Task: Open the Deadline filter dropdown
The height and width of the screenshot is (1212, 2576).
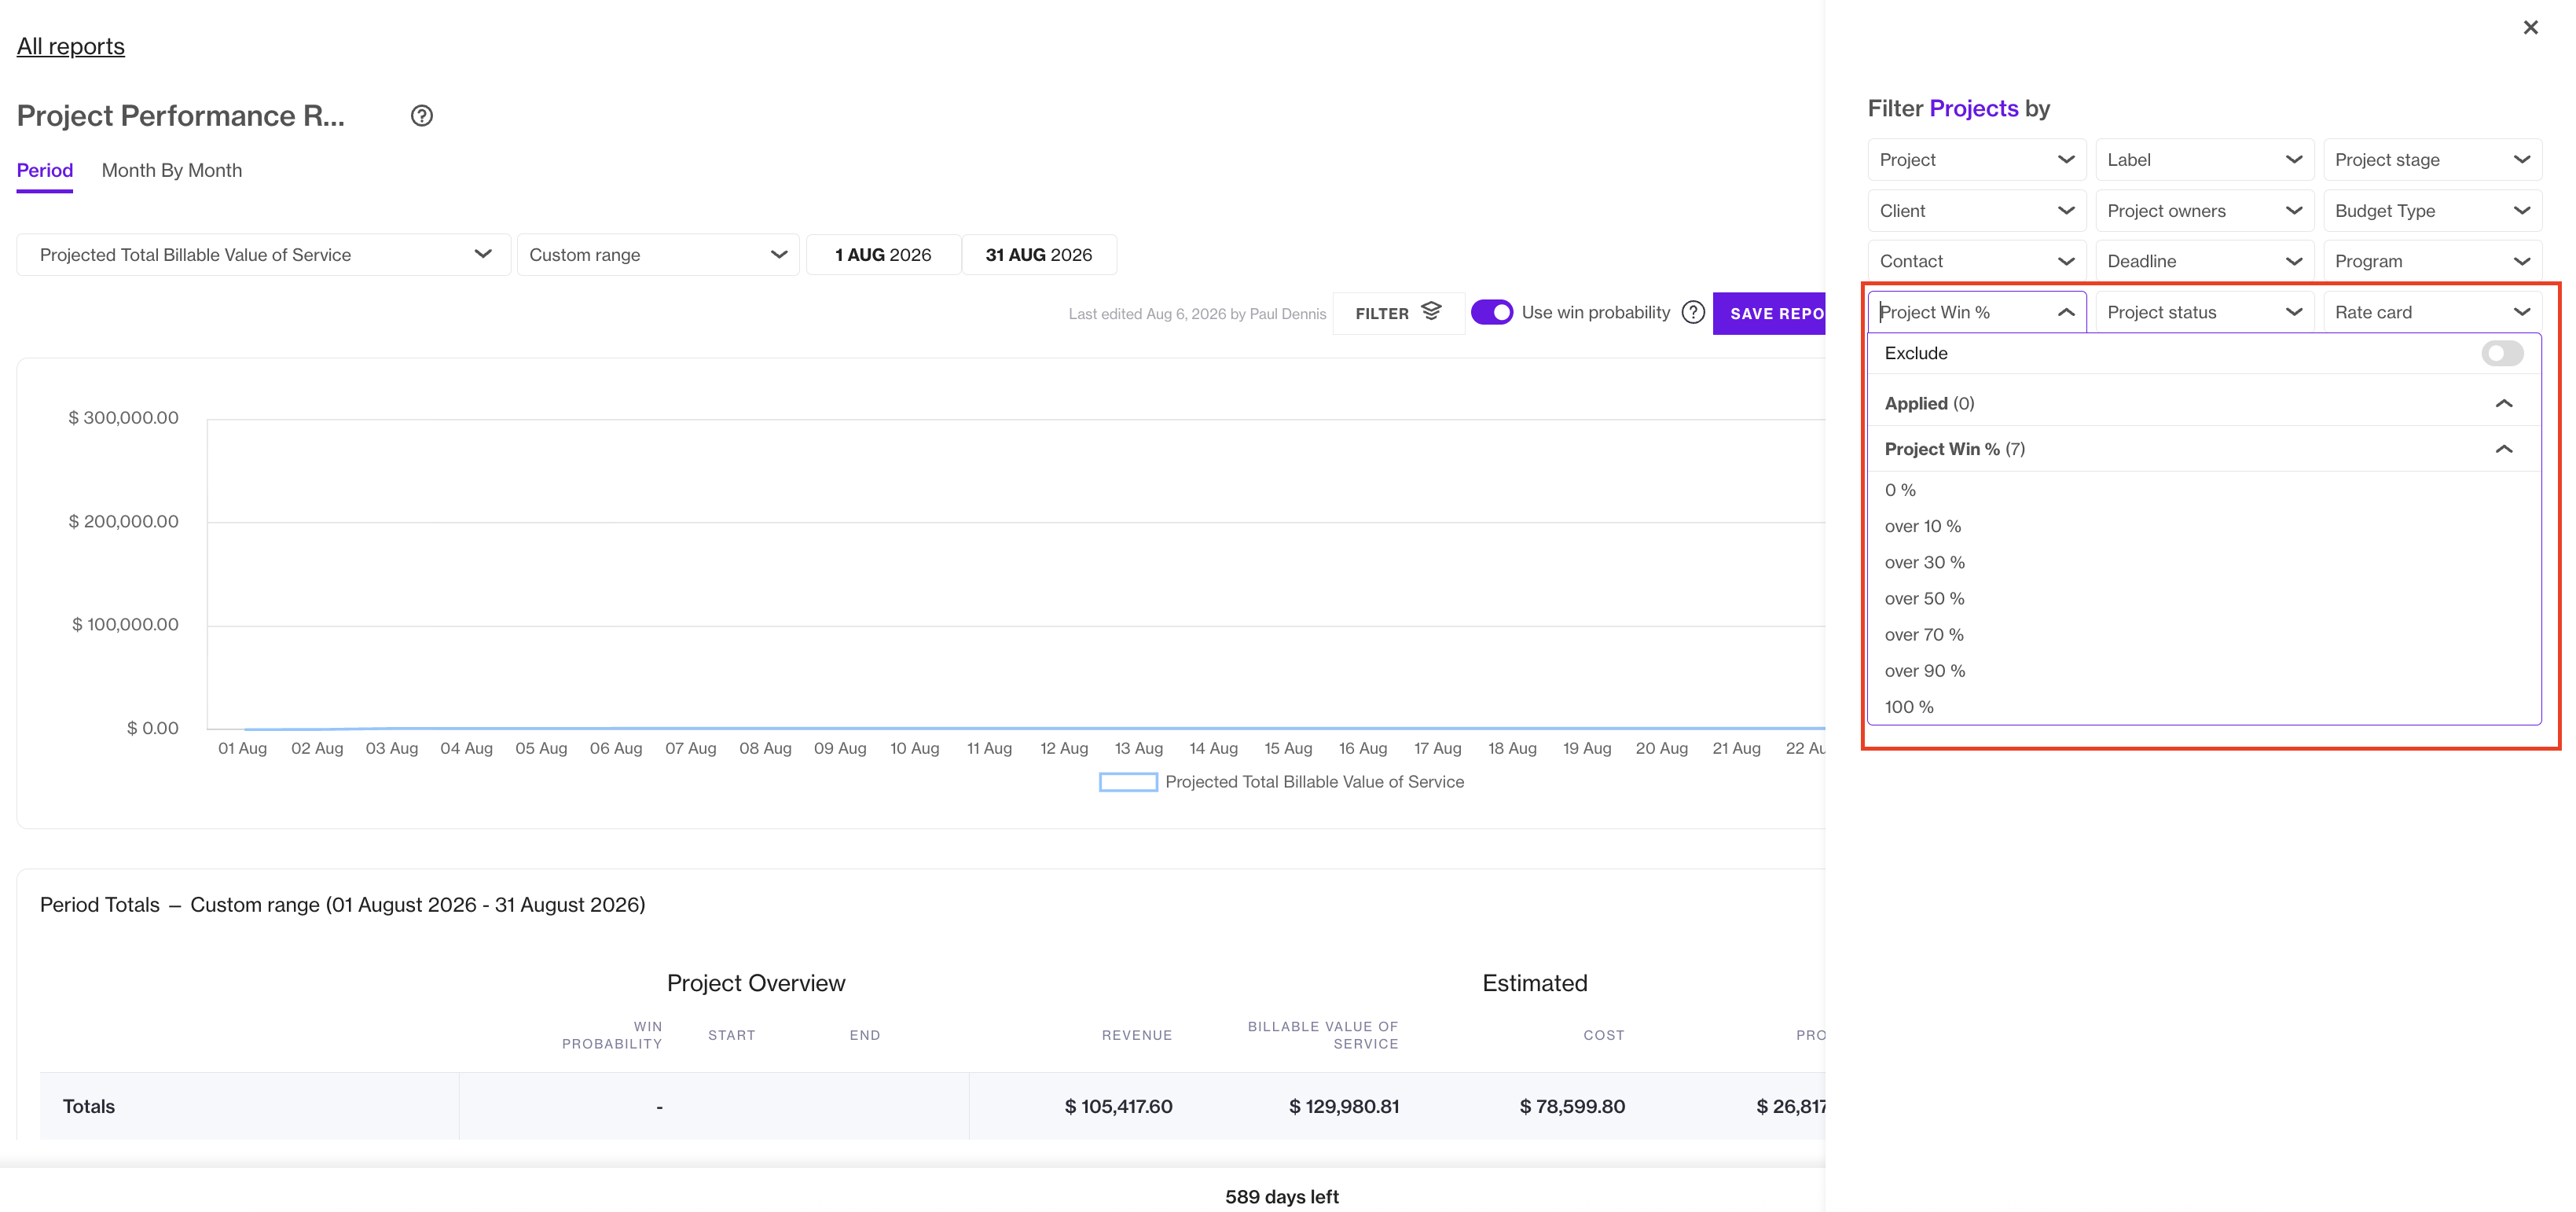Action: 2204,261
